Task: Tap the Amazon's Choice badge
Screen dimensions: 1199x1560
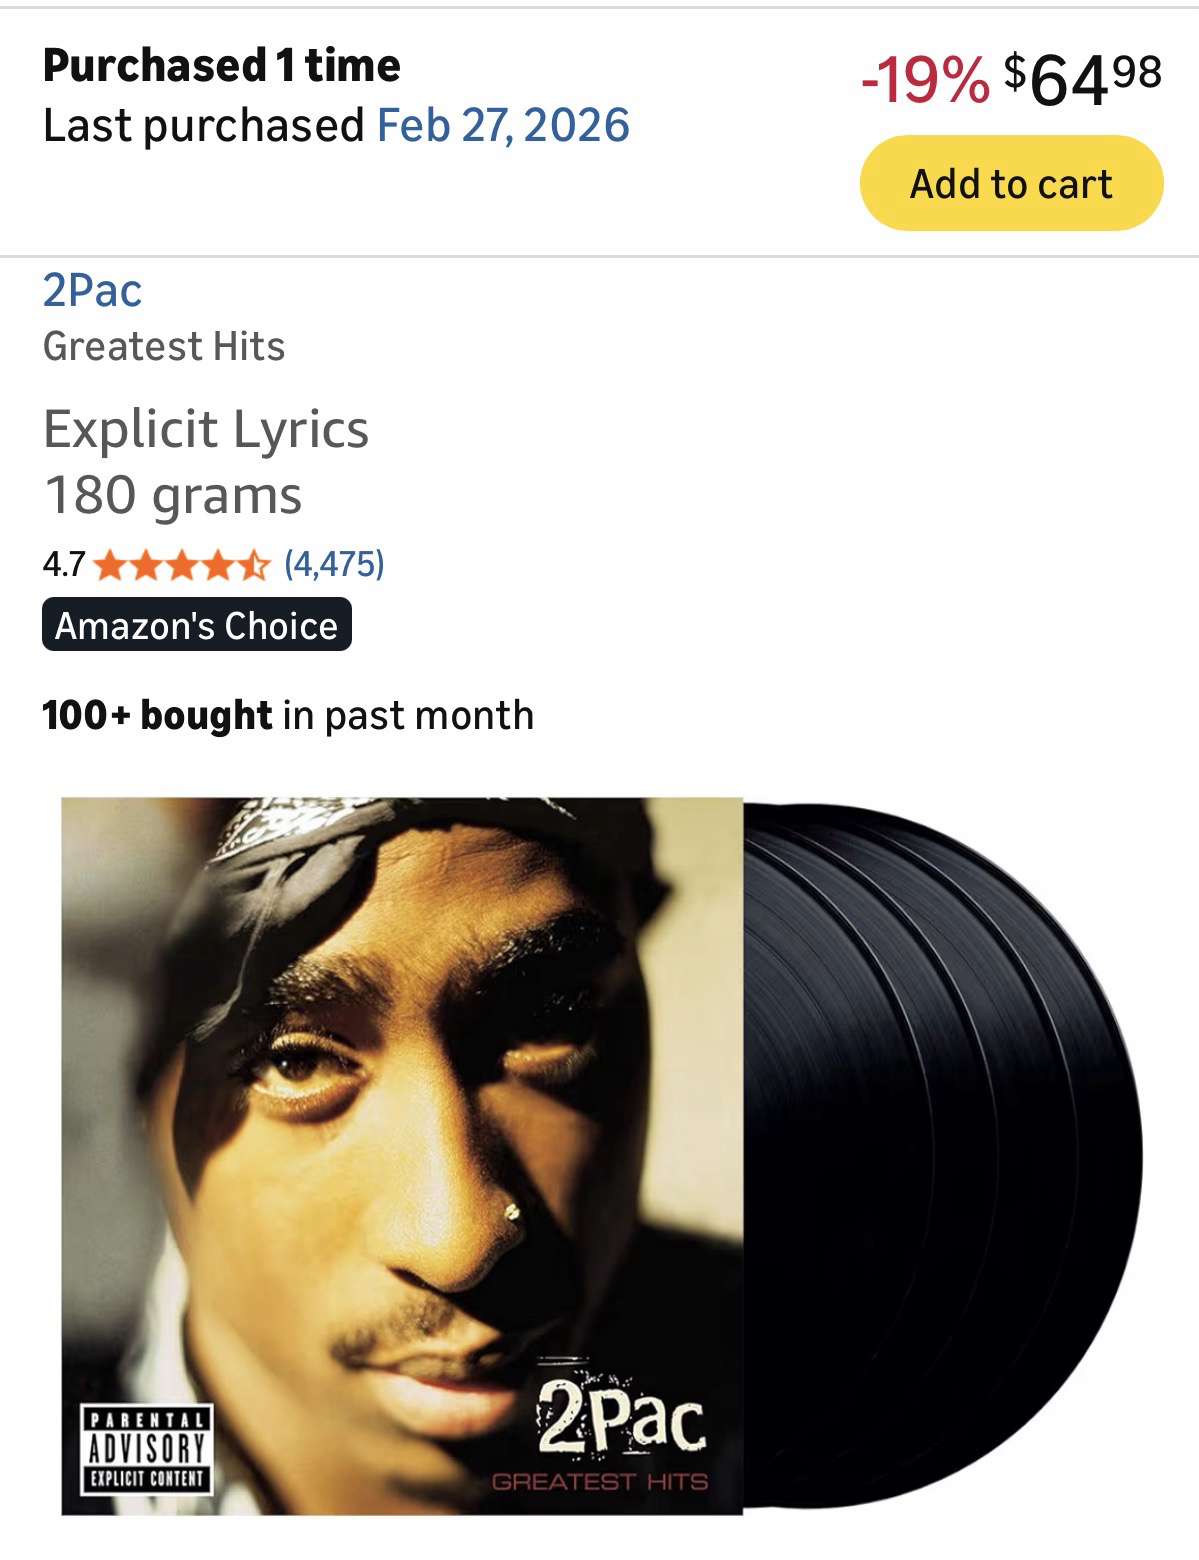Action: tap(197, 625)
